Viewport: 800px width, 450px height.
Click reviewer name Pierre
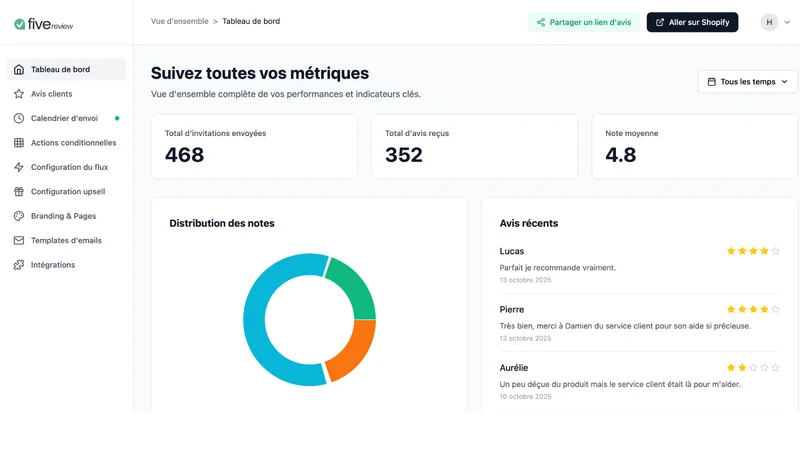(x=512, y=309)
